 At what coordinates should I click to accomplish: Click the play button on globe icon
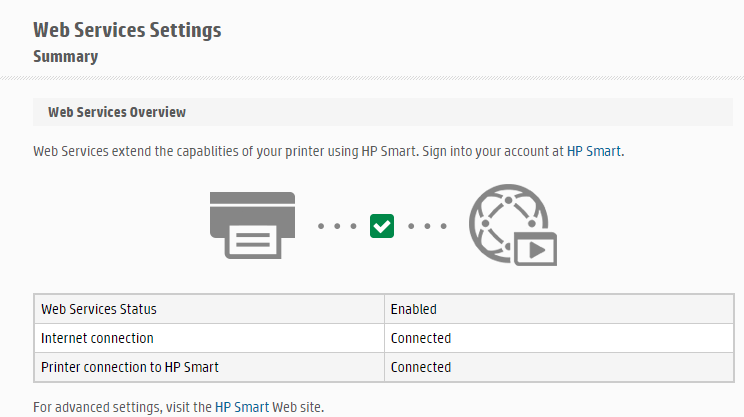[x=536, y=249]
